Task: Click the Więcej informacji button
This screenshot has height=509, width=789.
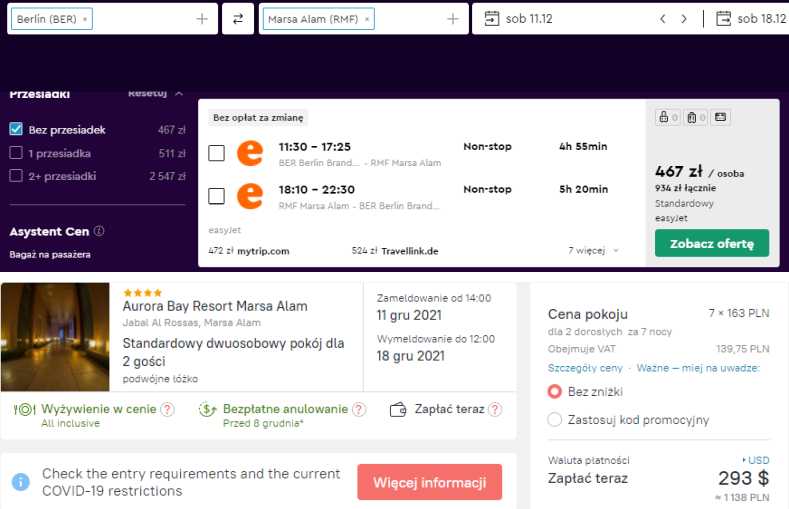Action: pos(429,483)
